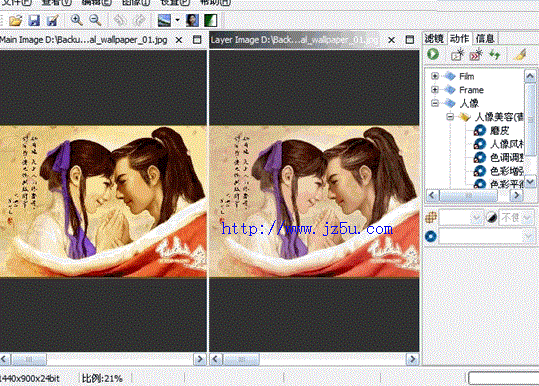Click the Layer Image pane's scroll right arrow
Image resolution: width=539 pixels, height=386 pixels.
click(x=412, y=360)
